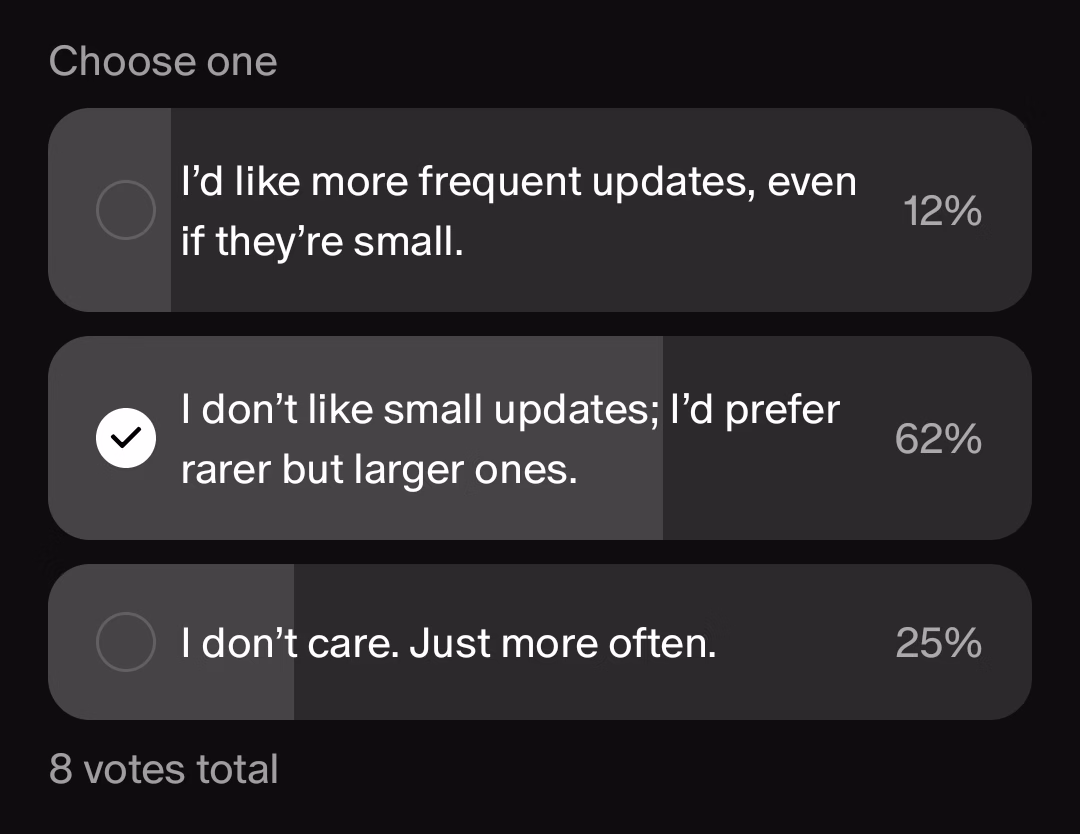Click the "Choose one" poll heading
Screen dimensions: 1080x834
[x=163, y=62]
